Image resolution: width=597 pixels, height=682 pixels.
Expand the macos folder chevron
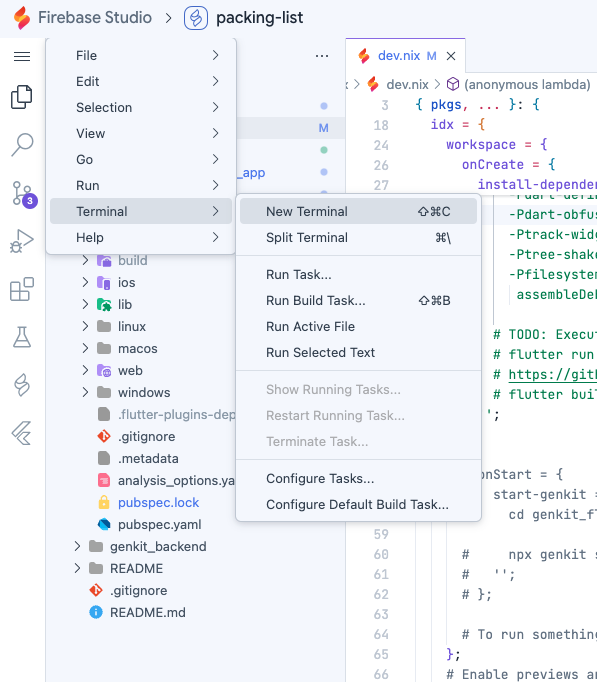pos(85,348)
